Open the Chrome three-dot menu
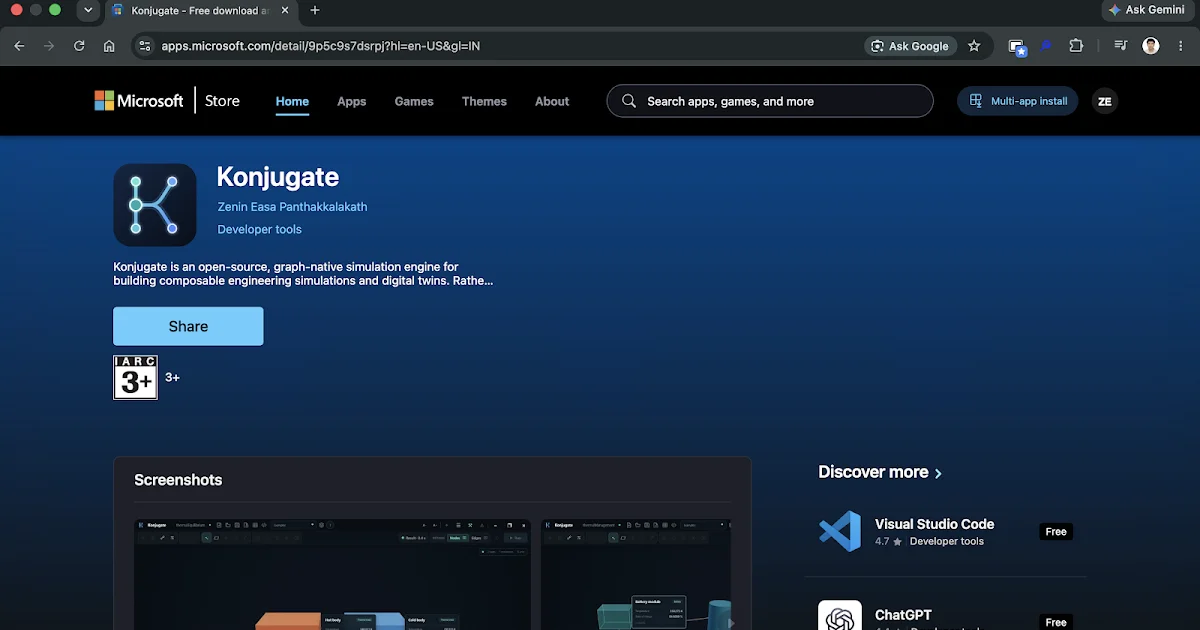The height and width of the screenshot is (630, 1200). (1181, 46)
